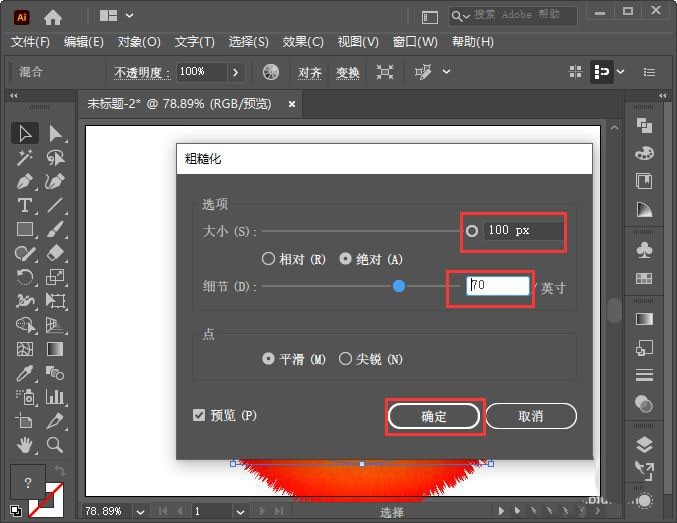Open the 对象(O) menu
Viewport: 677px width, 523px height.
(x=139, y=42)
